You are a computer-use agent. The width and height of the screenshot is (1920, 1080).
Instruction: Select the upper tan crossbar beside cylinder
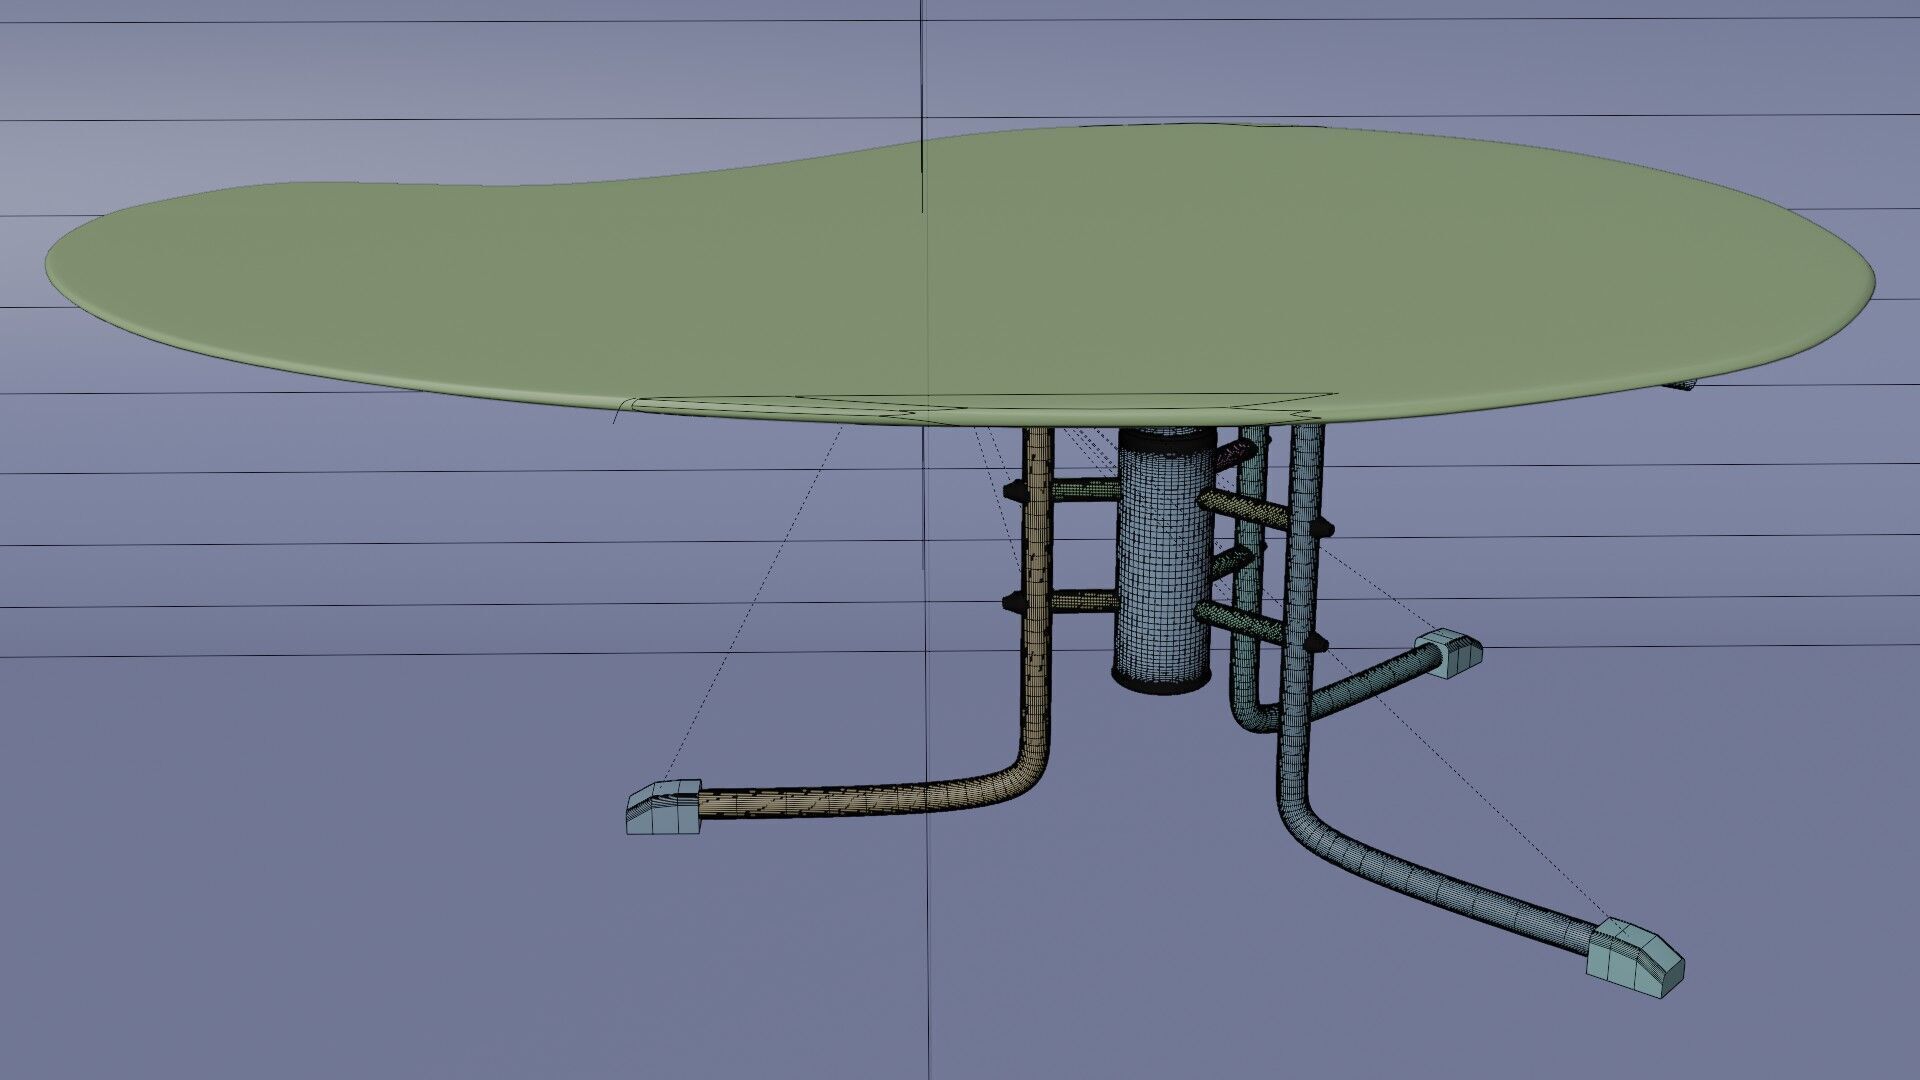pyautogui.click(x=1085, y=490)
